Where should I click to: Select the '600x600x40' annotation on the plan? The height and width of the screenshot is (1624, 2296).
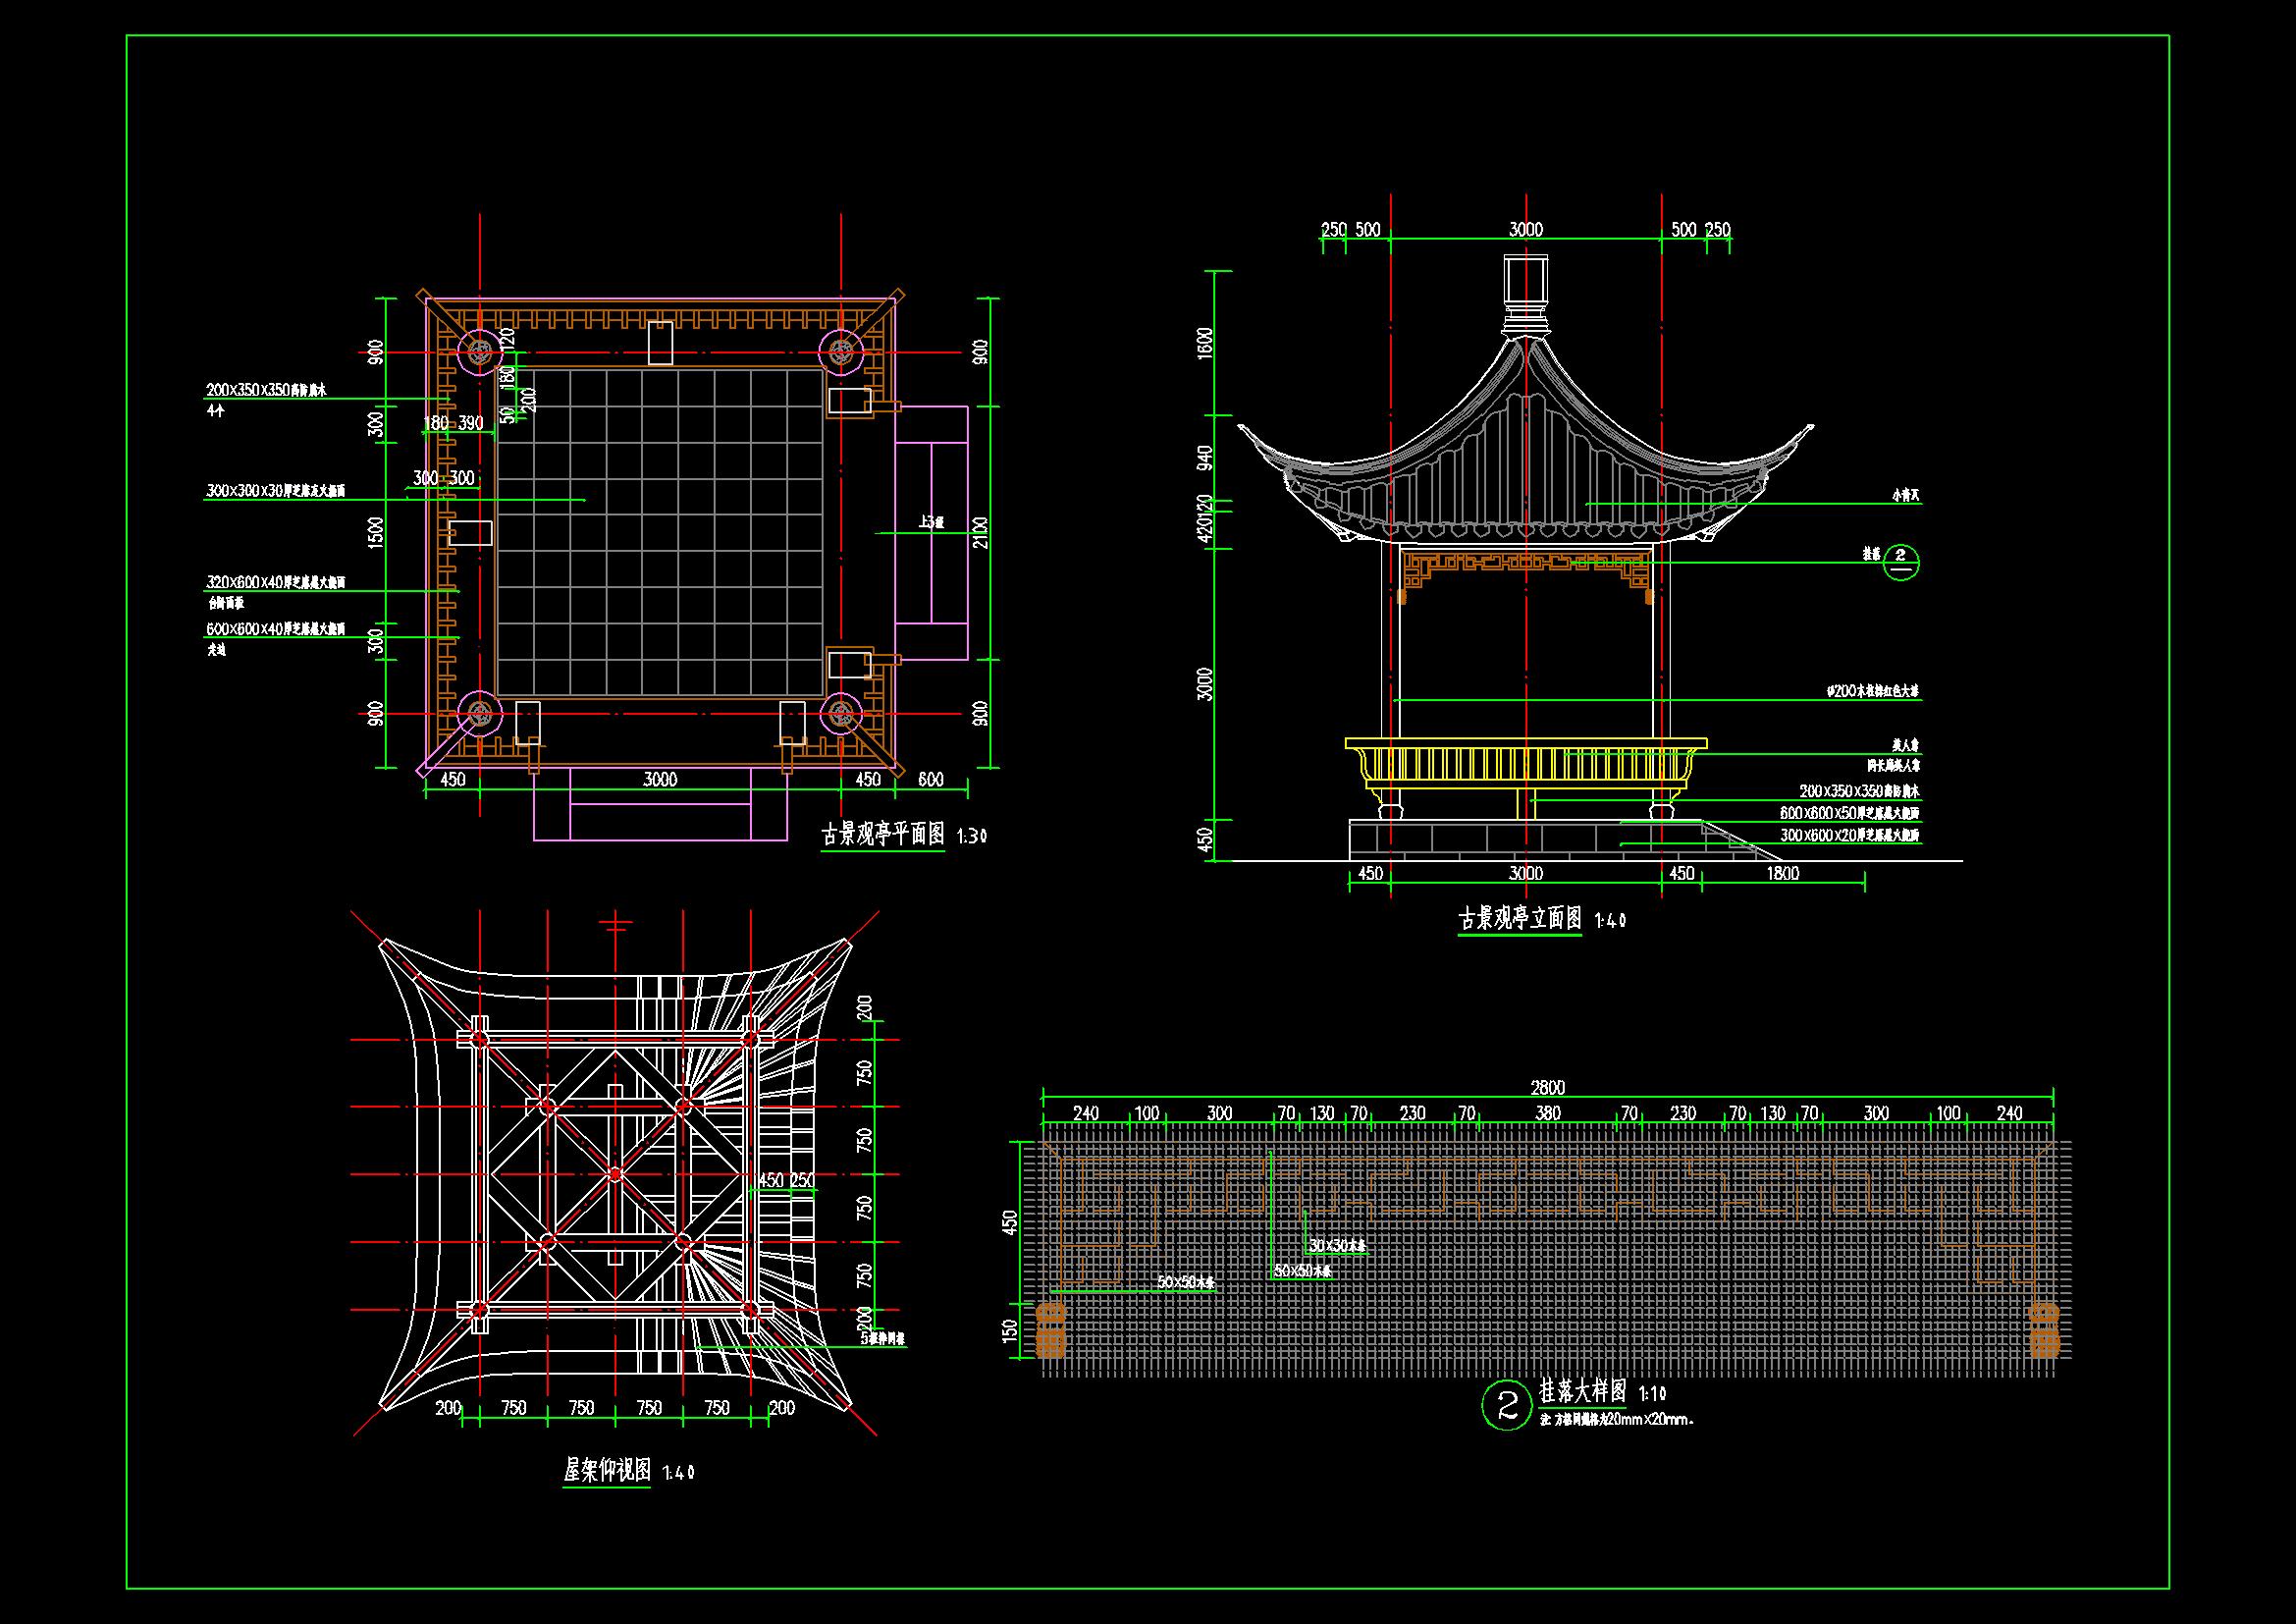click(276, 629)
